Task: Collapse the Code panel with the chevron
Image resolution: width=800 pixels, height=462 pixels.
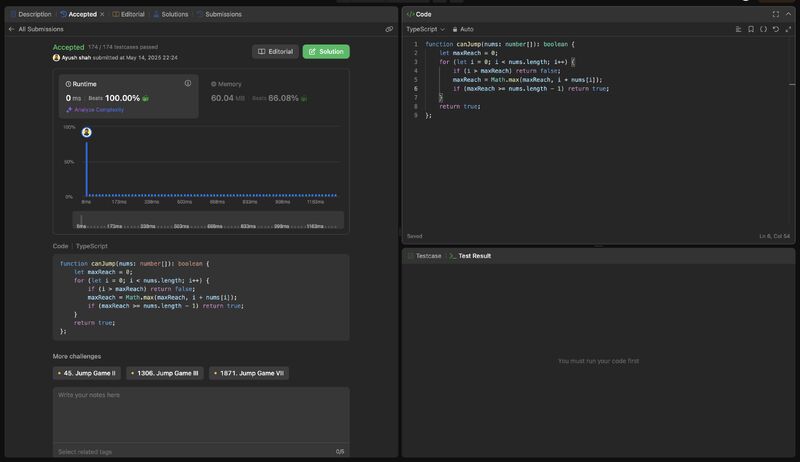Action: [788, 14]
